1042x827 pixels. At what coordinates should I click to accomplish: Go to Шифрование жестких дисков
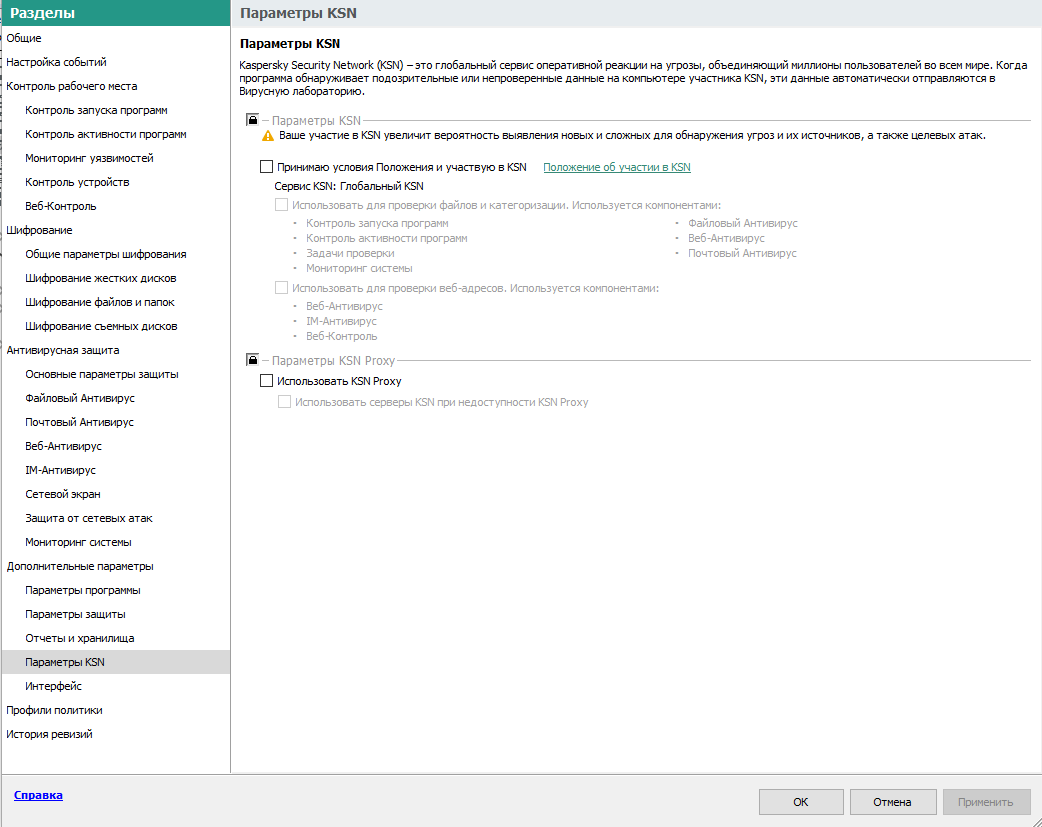click(x=116, y=278)
